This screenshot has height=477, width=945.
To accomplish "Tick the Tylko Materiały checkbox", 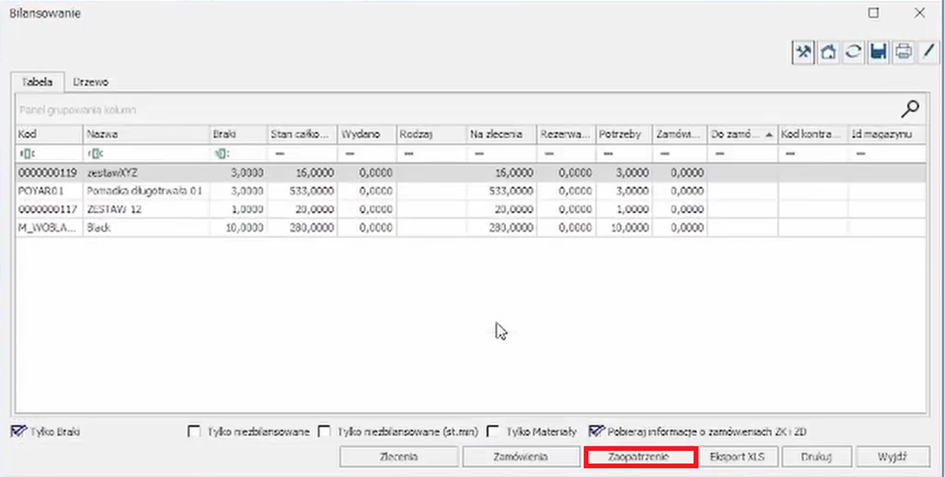I will [493, 432].
